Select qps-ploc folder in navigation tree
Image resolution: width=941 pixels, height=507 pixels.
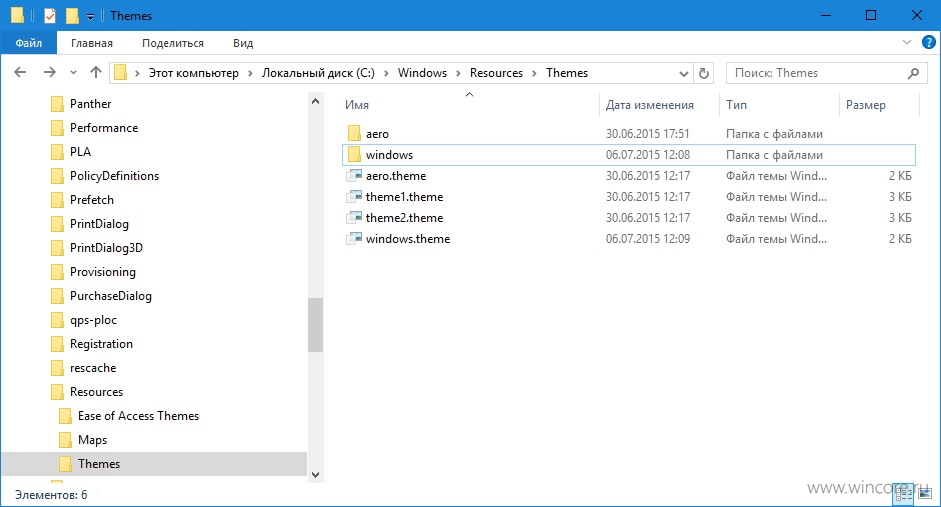93,320
